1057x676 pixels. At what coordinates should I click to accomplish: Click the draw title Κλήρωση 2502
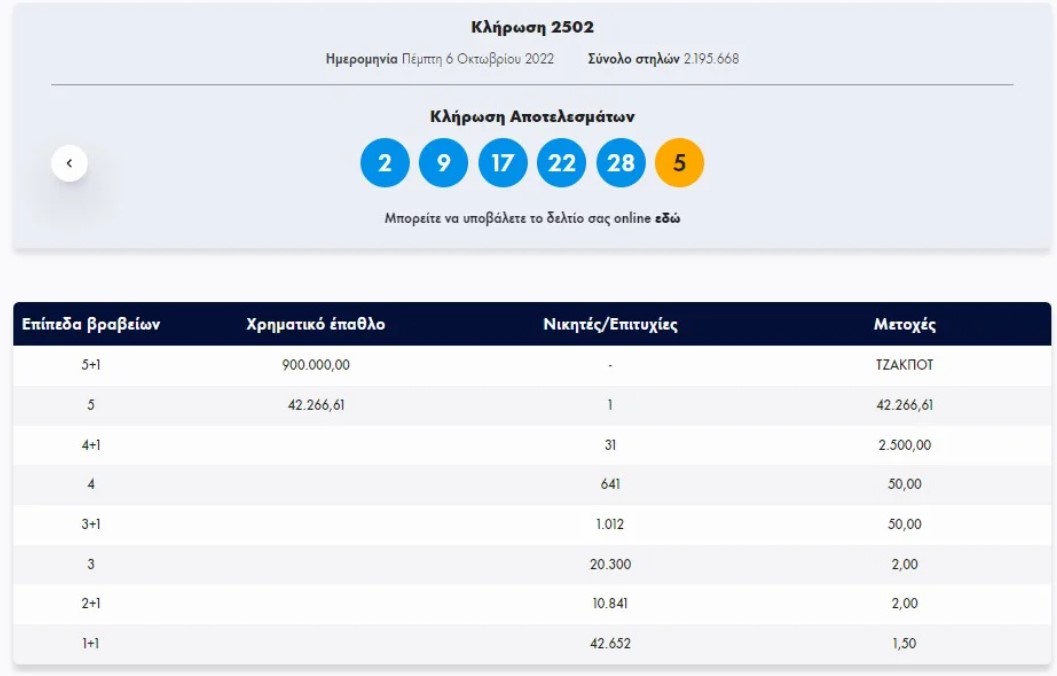[528, 27]
